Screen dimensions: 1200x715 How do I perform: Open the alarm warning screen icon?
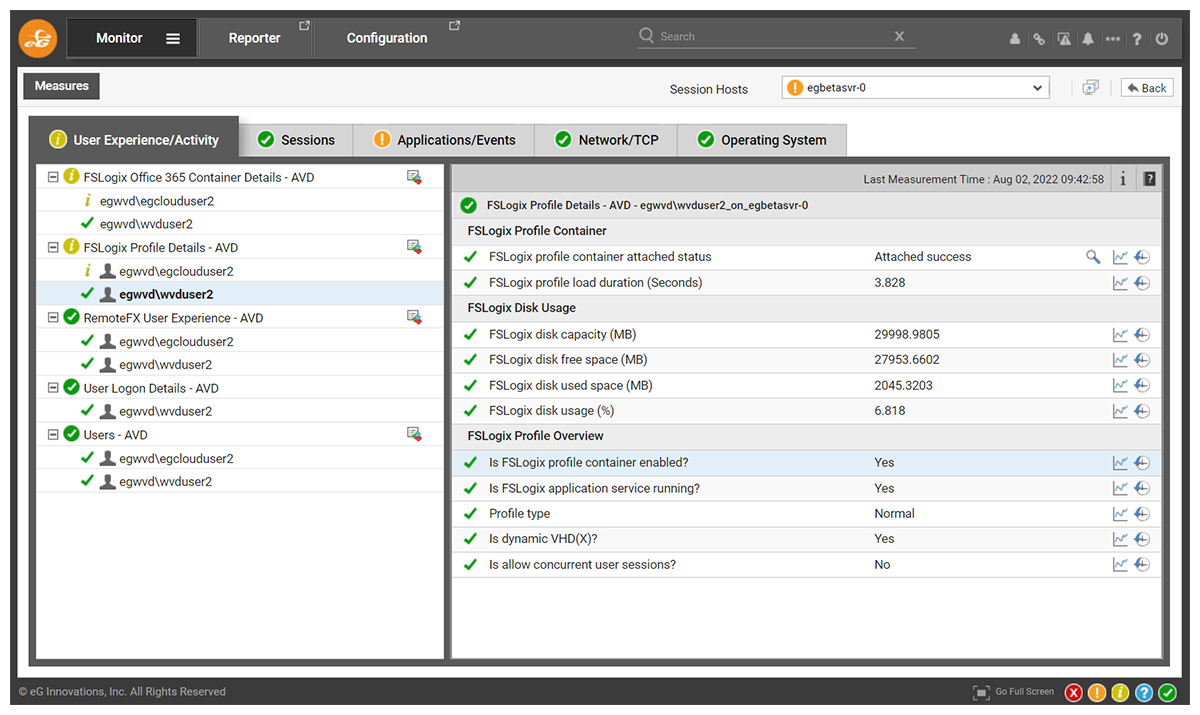[x=1064, y=39]
